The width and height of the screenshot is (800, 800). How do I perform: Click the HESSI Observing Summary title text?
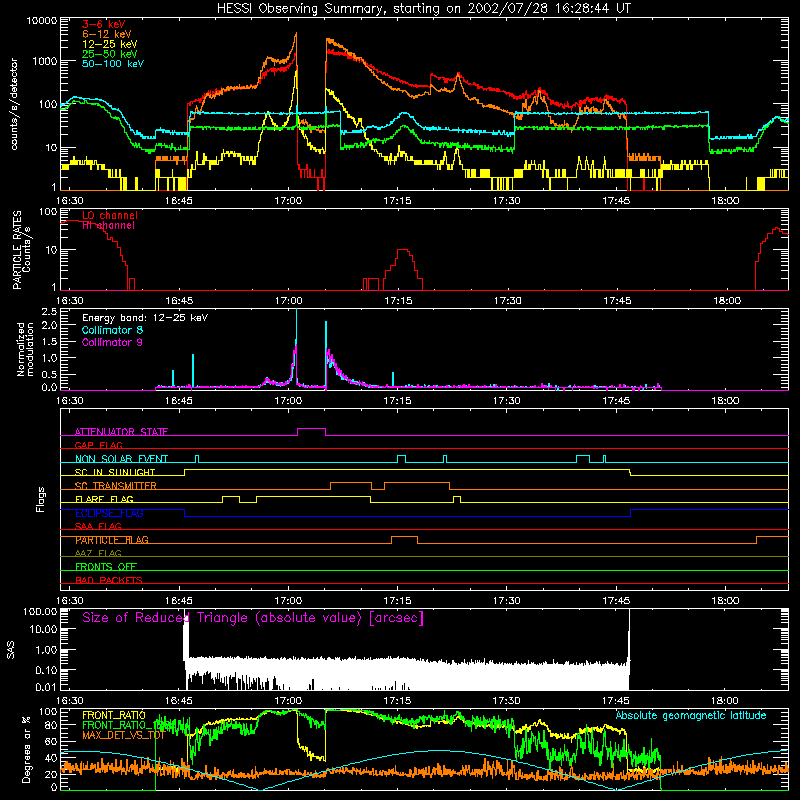[x=423, y=9]
